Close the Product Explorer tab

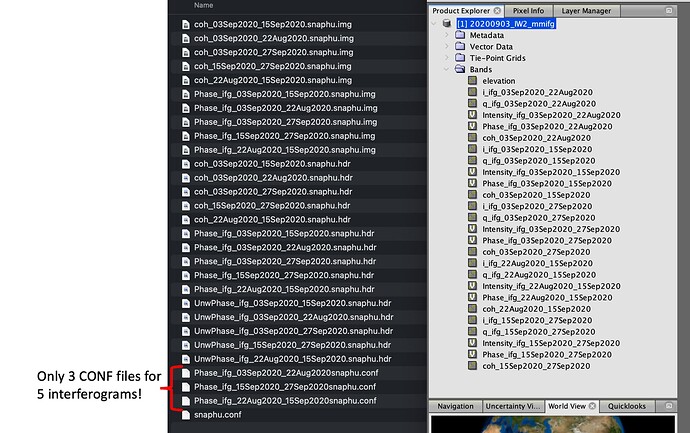497,11
